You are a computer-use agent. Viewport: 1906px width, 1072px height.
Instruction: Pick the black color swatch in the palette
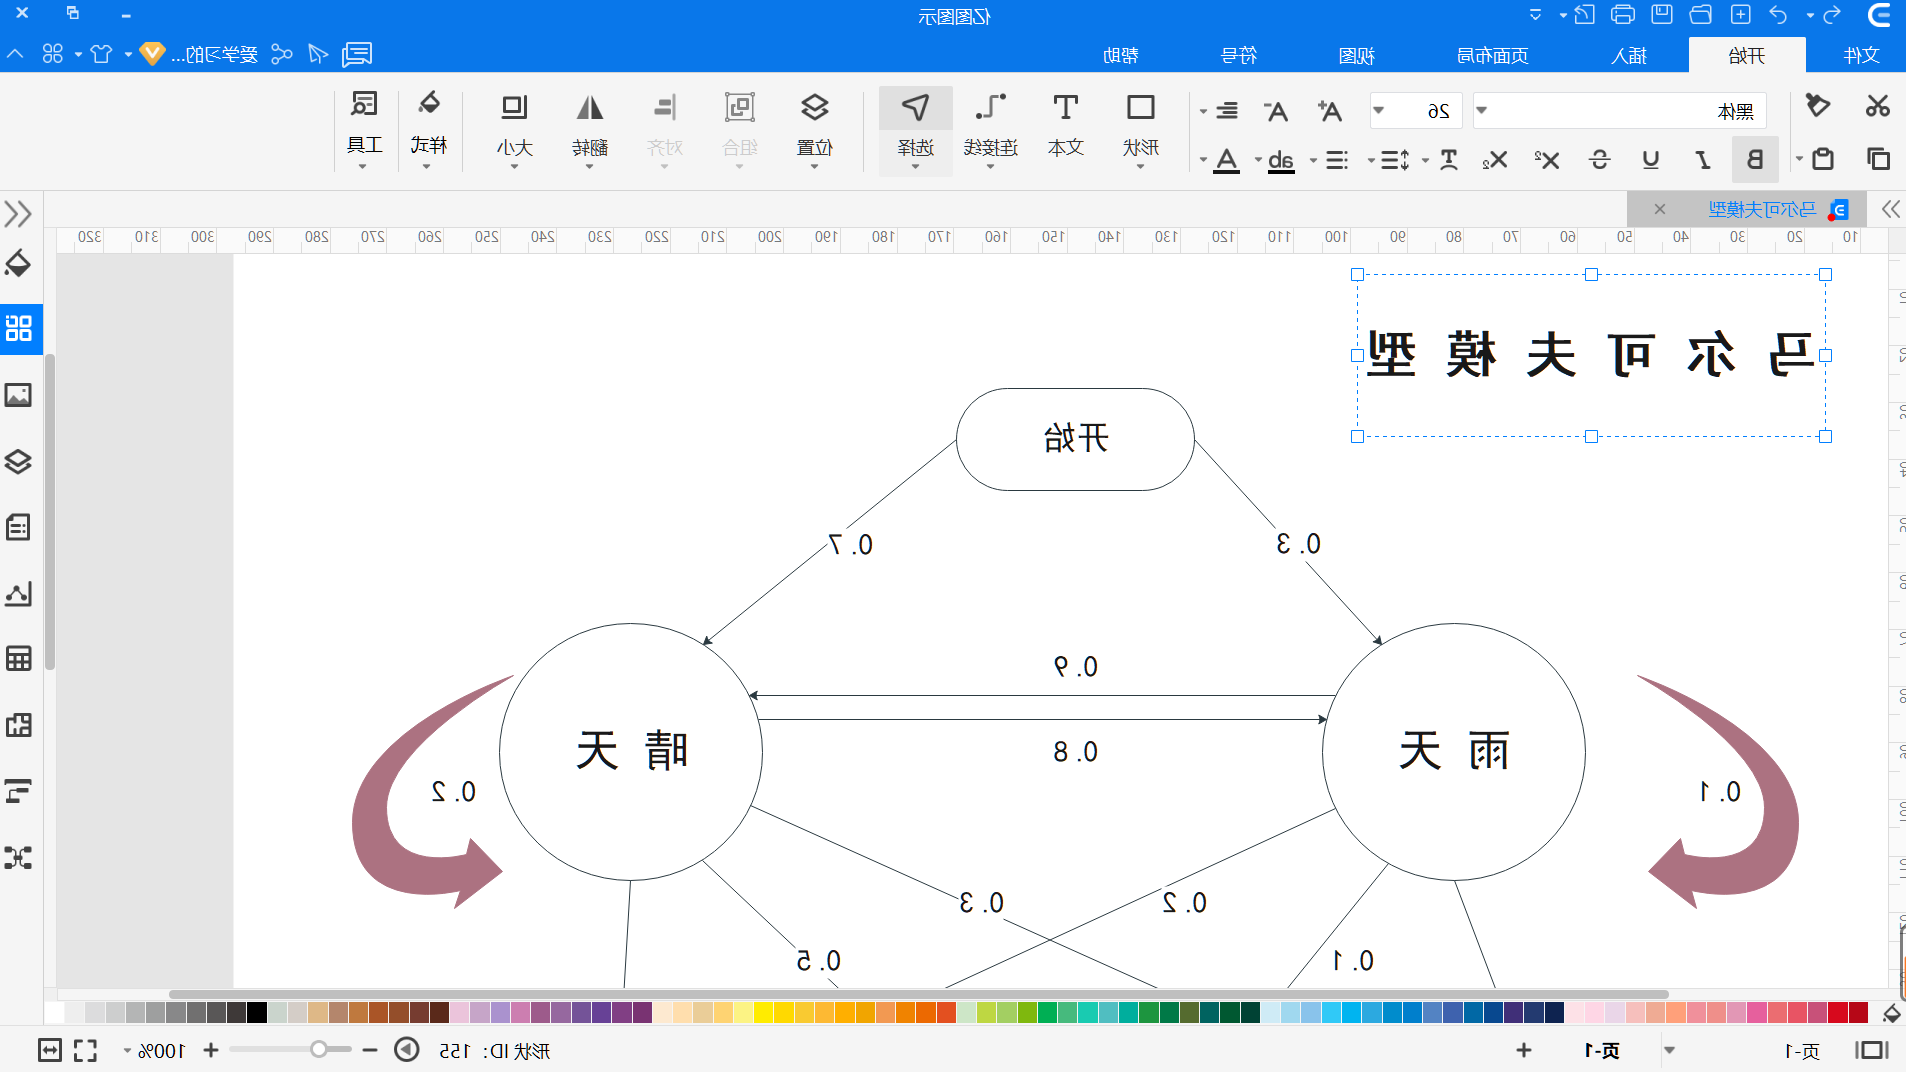tap(257, 1012)
